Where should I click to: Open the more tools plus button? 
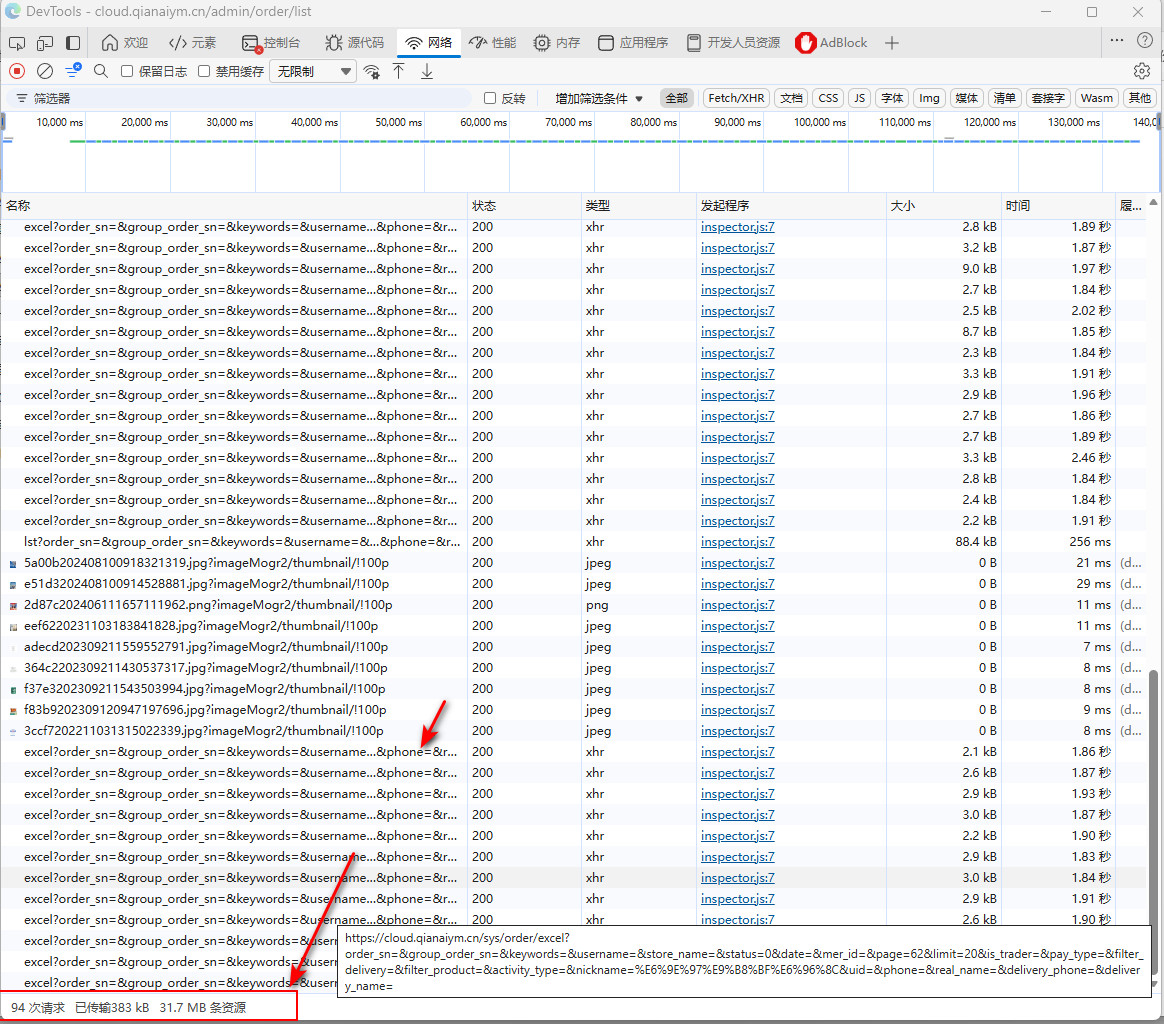[892, 43]
